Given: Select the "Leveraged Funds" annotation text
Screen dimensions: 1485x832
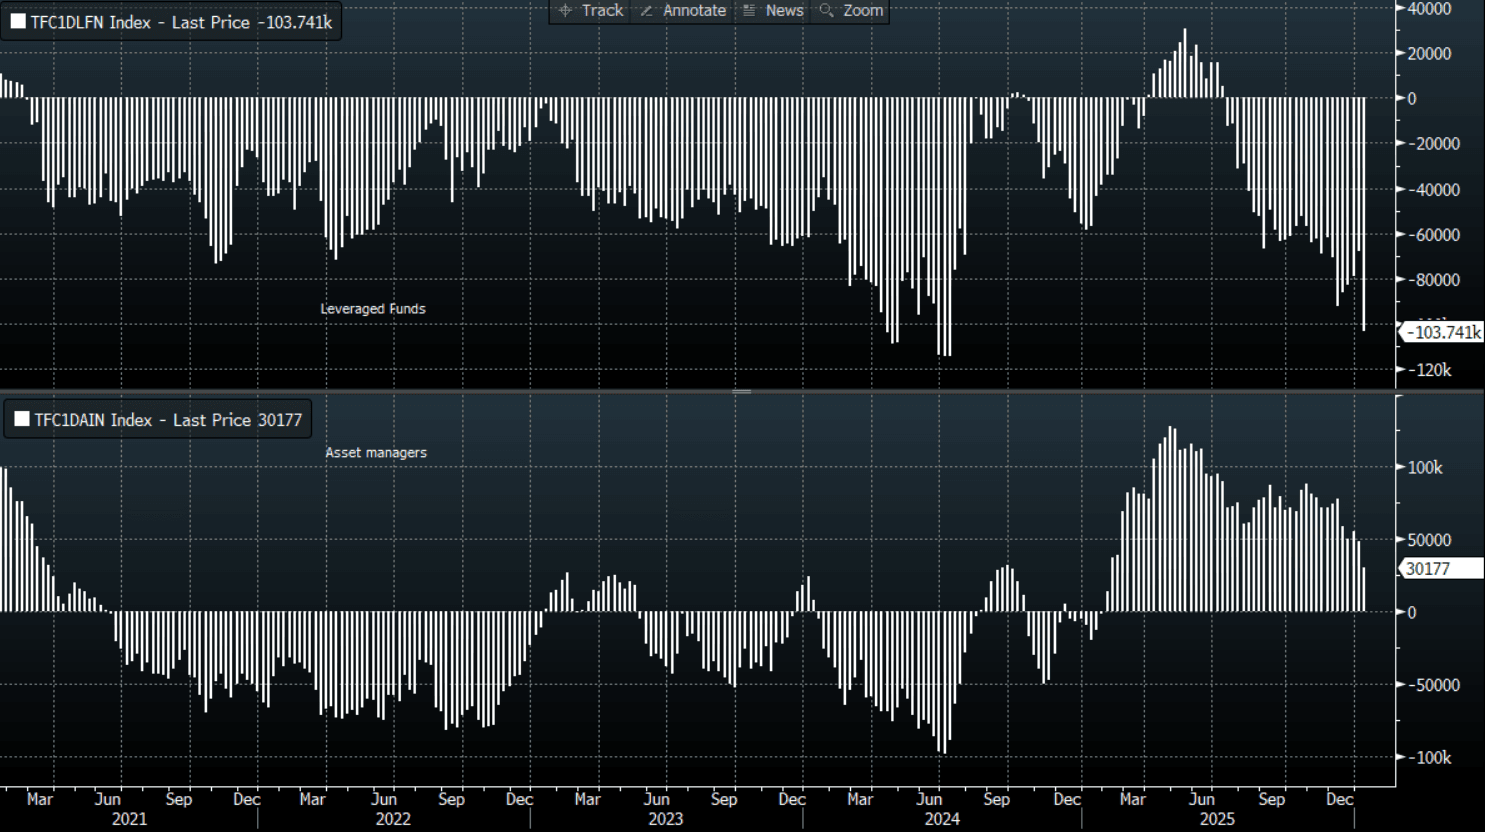Looking at the screenshot, I should 373,309.
